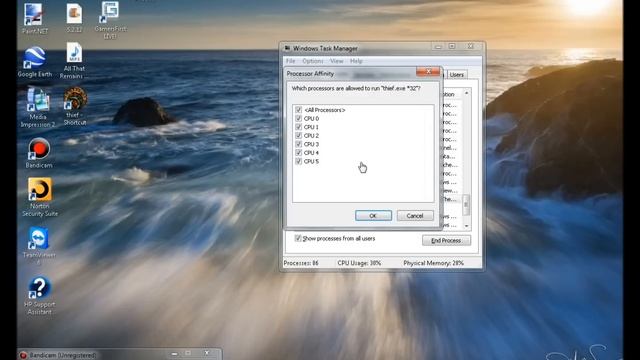This screenshot has height=360, width=640.
Task: Open the Paint.NET desktop icon
Action: click(34, 18)
